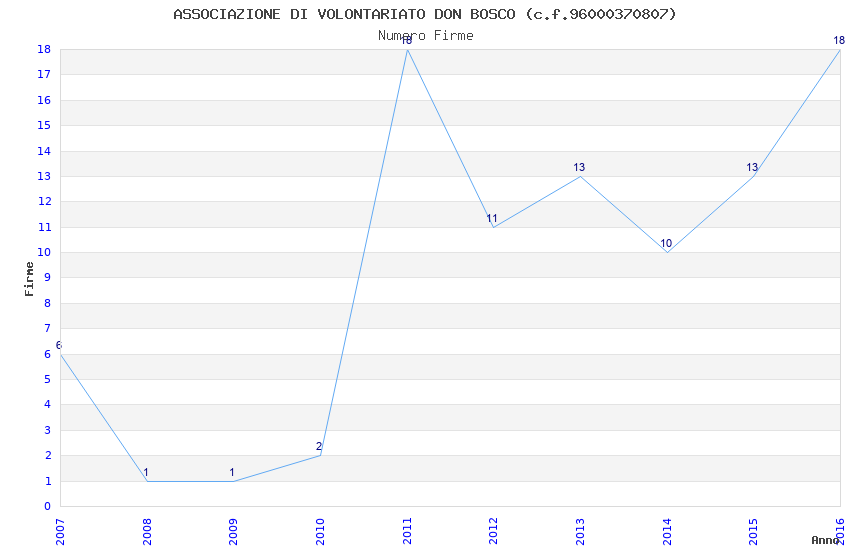
Task: Select x-axis year label 2014
Action: pyautogui.click(x=667, y=532)
